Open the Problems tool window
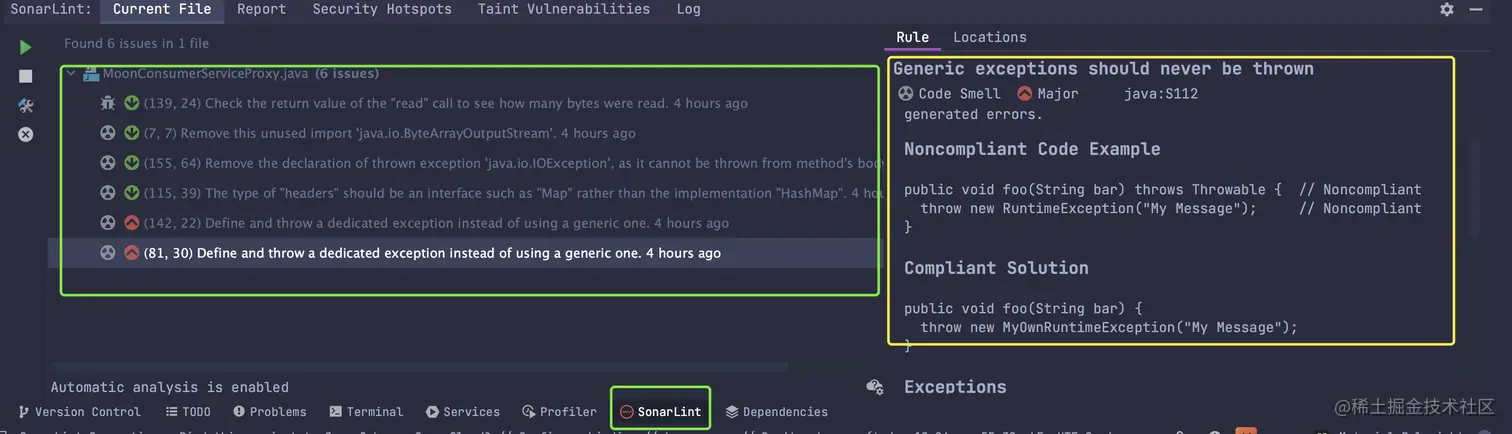This screenshot has height=434, width=1512. [270, 411]
